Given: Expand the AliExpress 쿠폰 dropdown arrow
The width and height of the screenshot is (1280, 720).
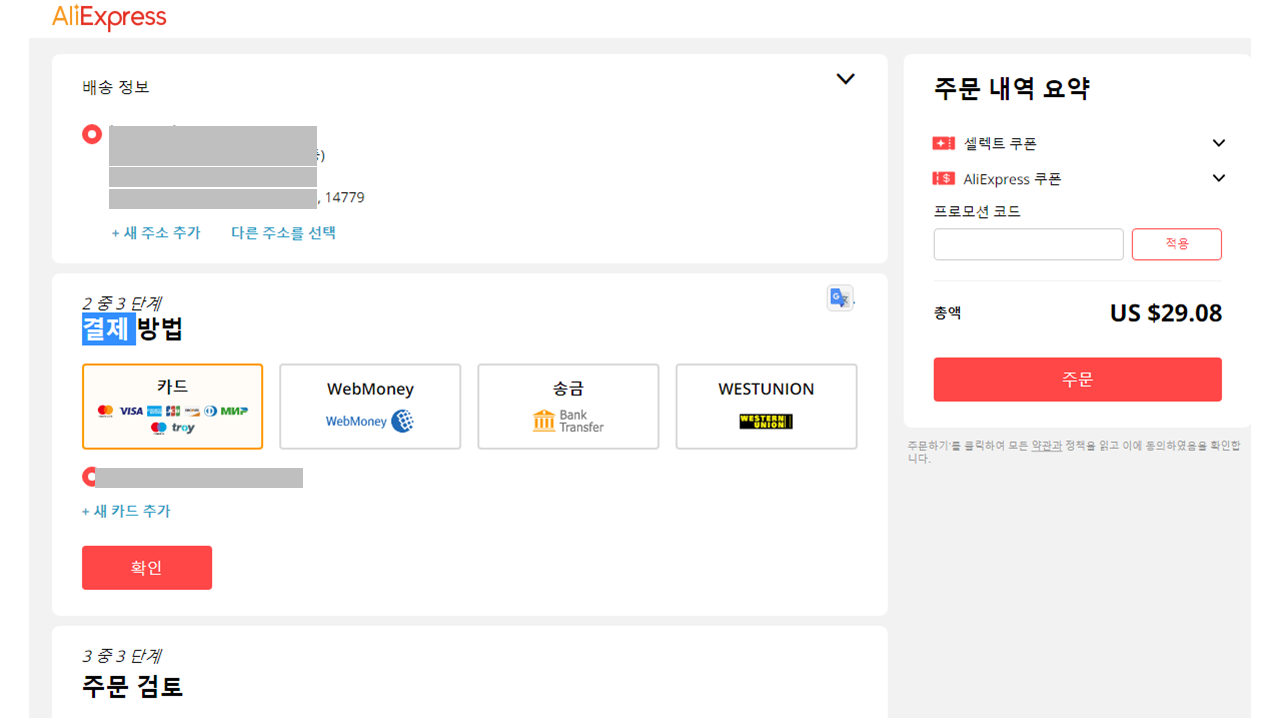Looking at the screenshot, I should (x=1219, y=178).
